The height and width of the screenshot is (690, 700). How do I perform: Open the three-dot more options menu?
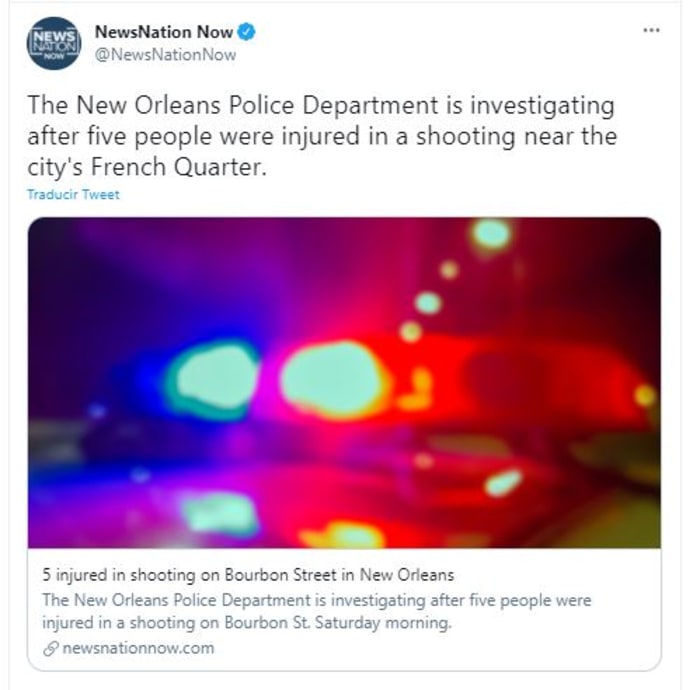[x=651, y=30]
